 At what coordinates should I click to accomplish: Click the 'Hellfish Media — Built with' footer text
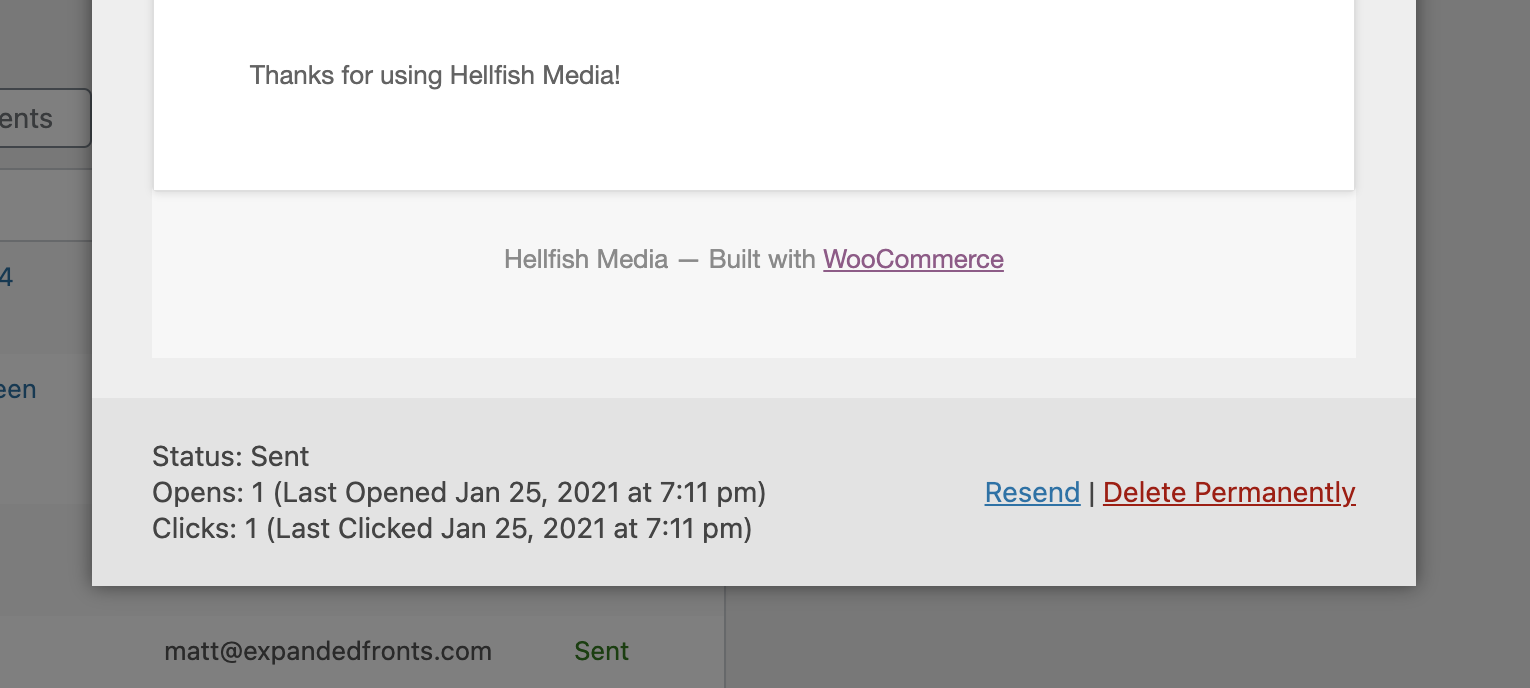[660, 259]
